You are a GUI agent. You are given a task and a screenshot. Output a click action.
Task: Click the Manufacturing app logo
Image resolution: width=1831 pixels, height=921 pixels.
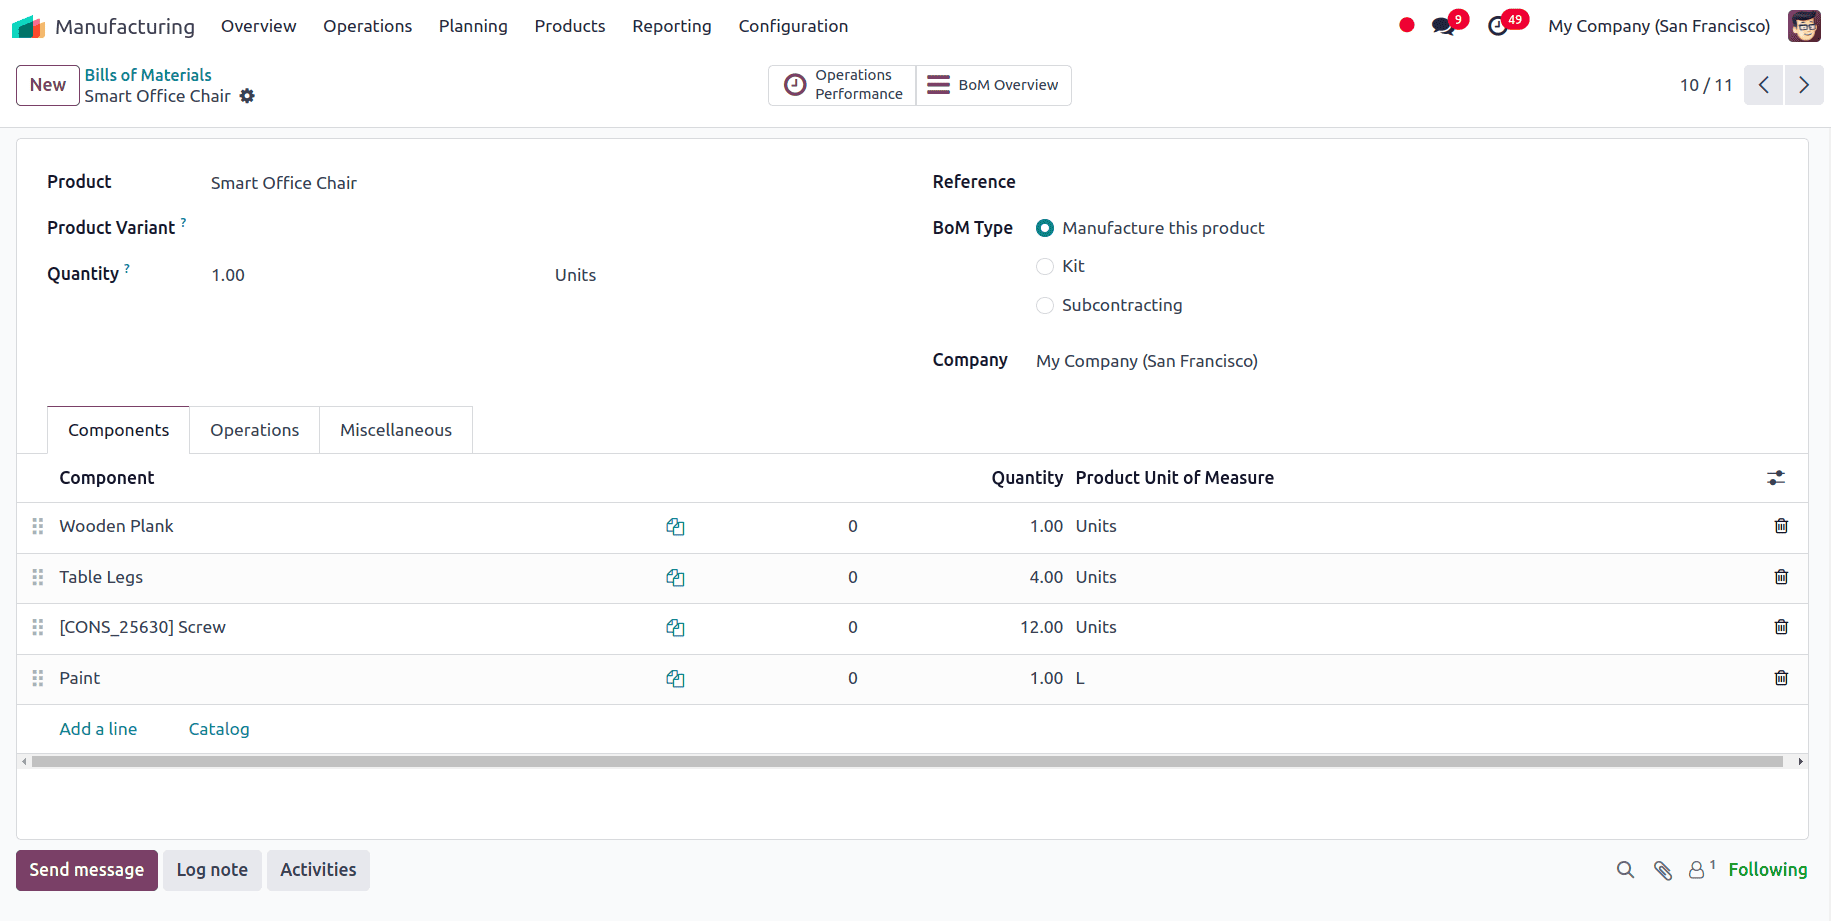29,25
